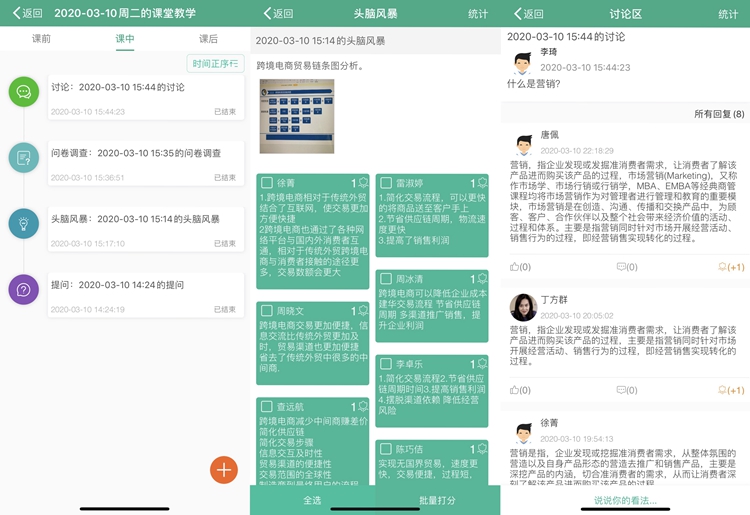Open the brainstorm attached image thumbnail
Screen dimensions: 750x515
click(297, 115)
